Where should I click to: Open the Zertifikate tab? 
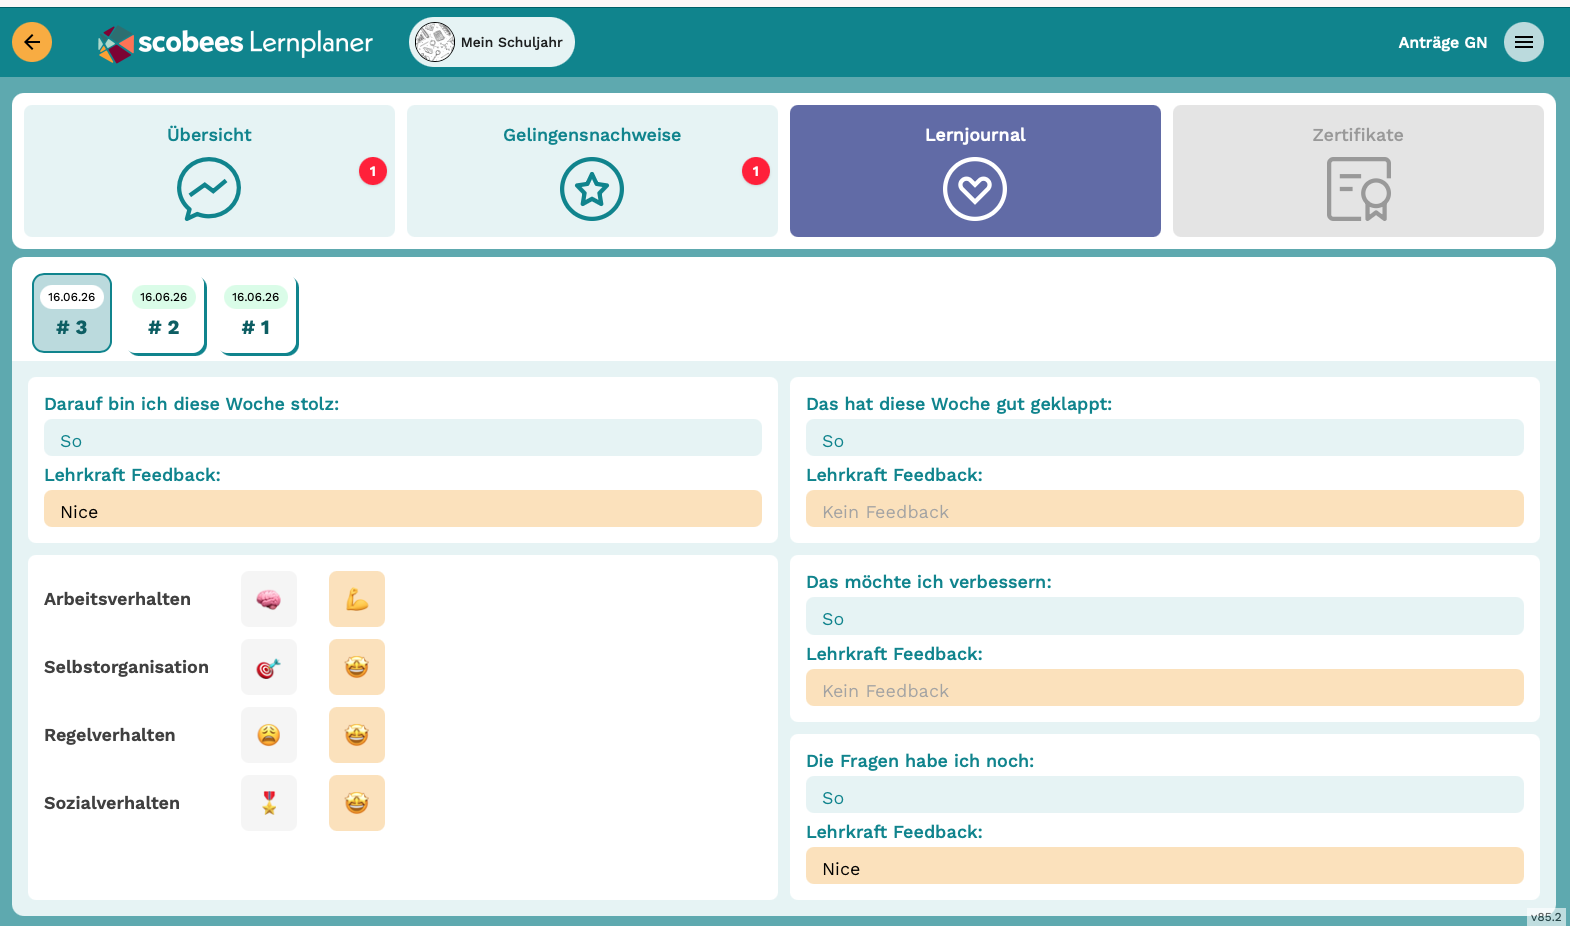(x=1358, y=171)
